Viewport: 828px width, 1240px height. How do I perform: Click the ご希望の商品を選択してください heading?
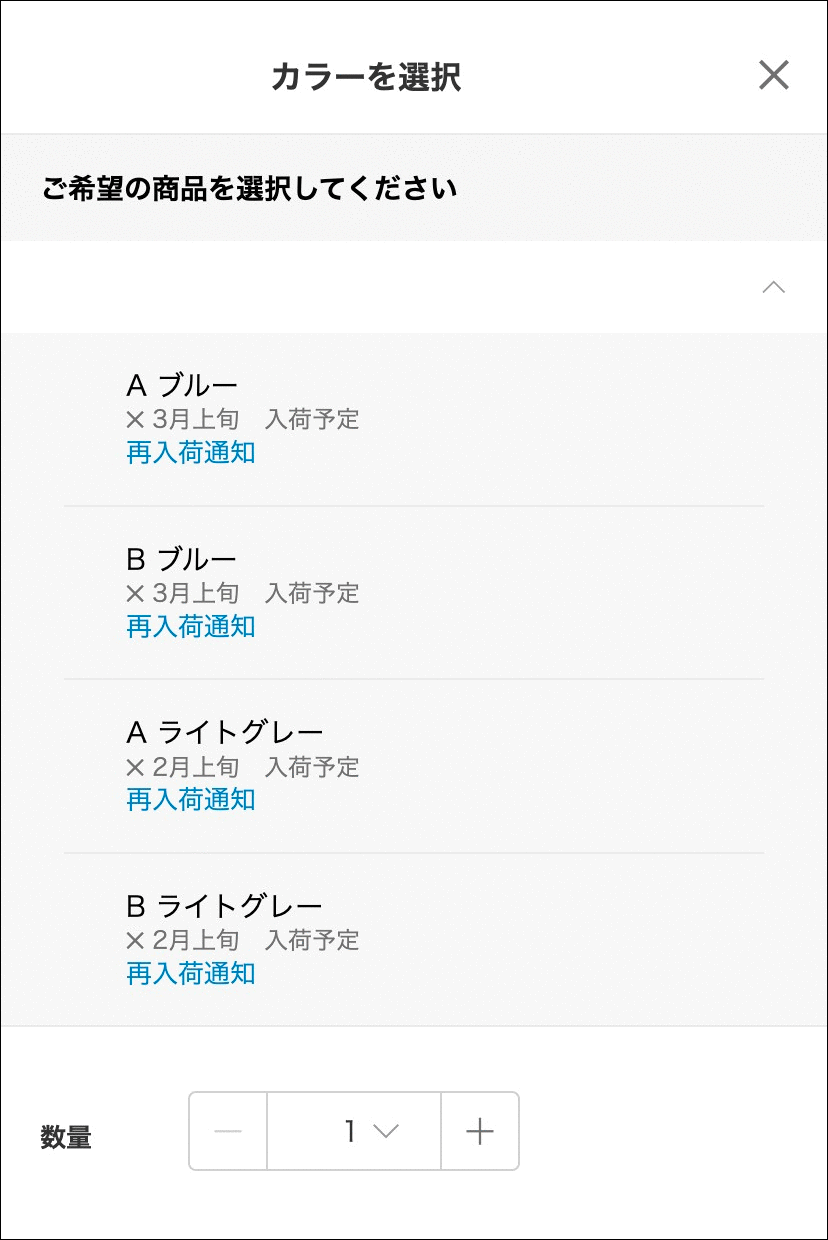tap(250, 188)
